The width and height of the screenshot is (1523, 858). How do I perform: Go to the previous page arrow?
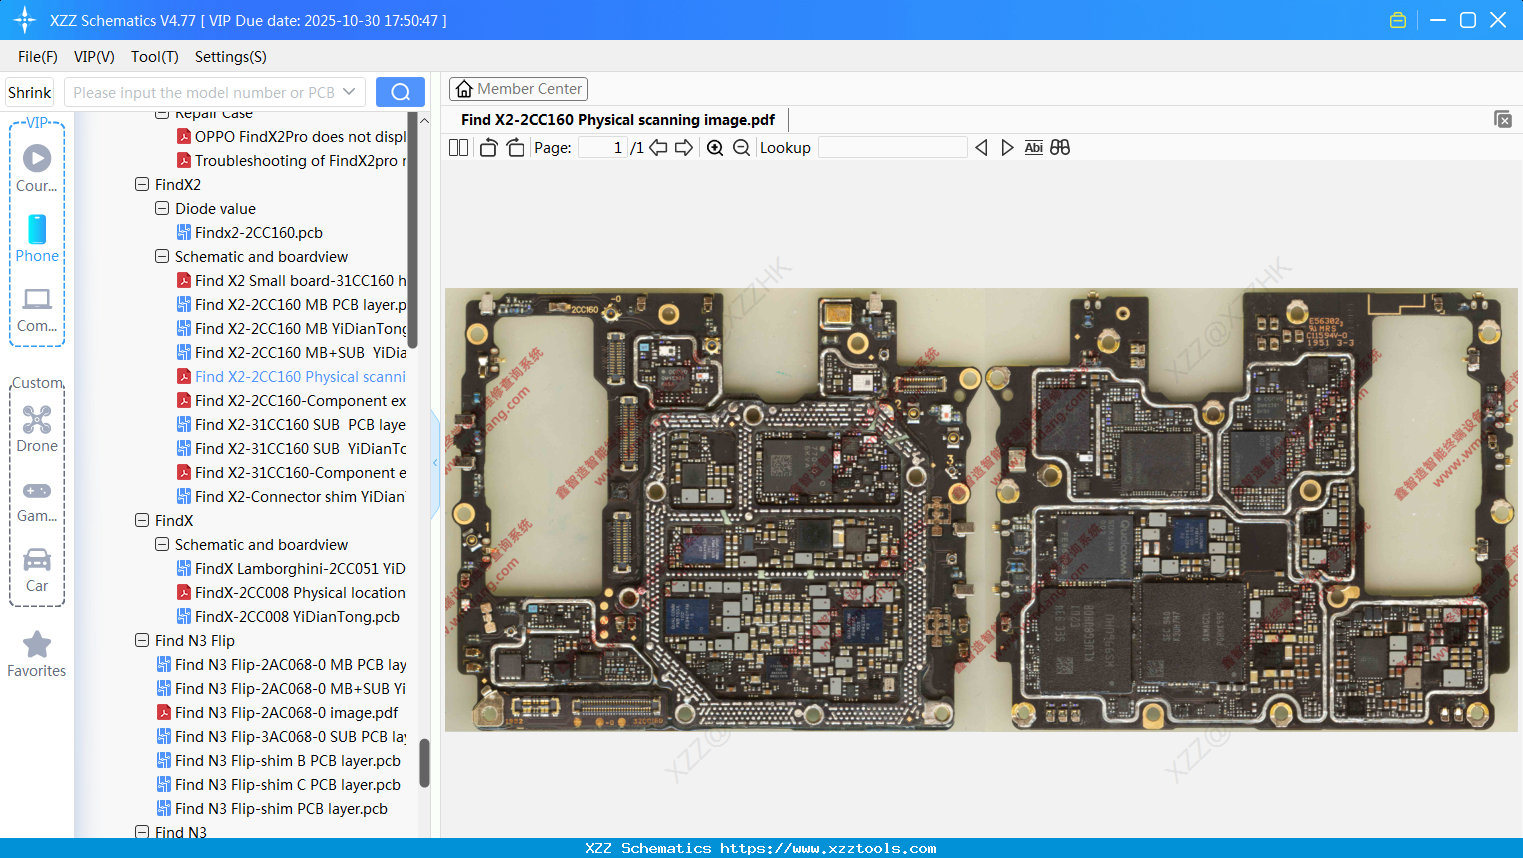coord(658,148)
